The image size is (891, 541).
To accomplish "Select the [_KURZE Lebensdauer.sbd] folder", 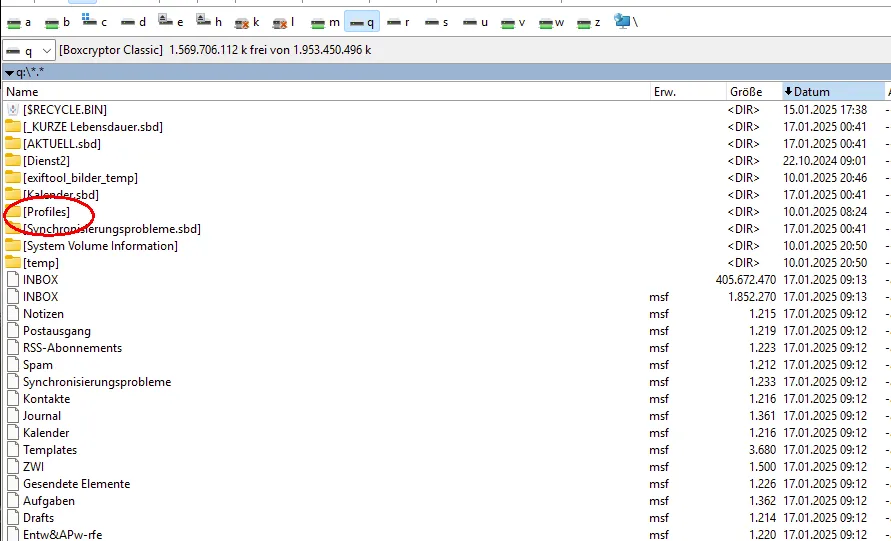I will point(93,127).
